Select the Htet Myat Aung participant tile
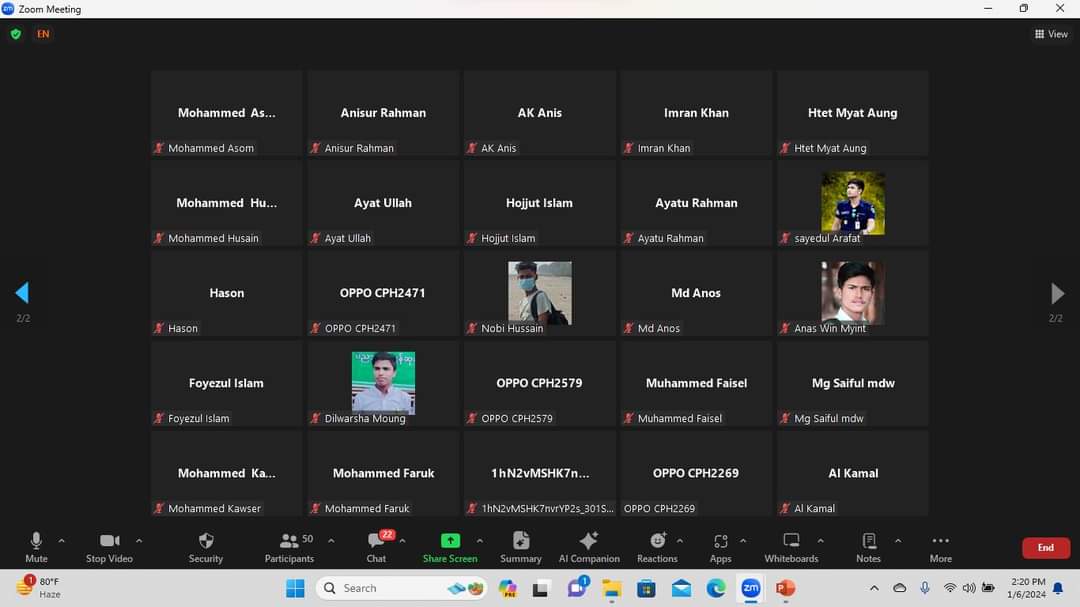1080x607 pixels. (853, 113)
